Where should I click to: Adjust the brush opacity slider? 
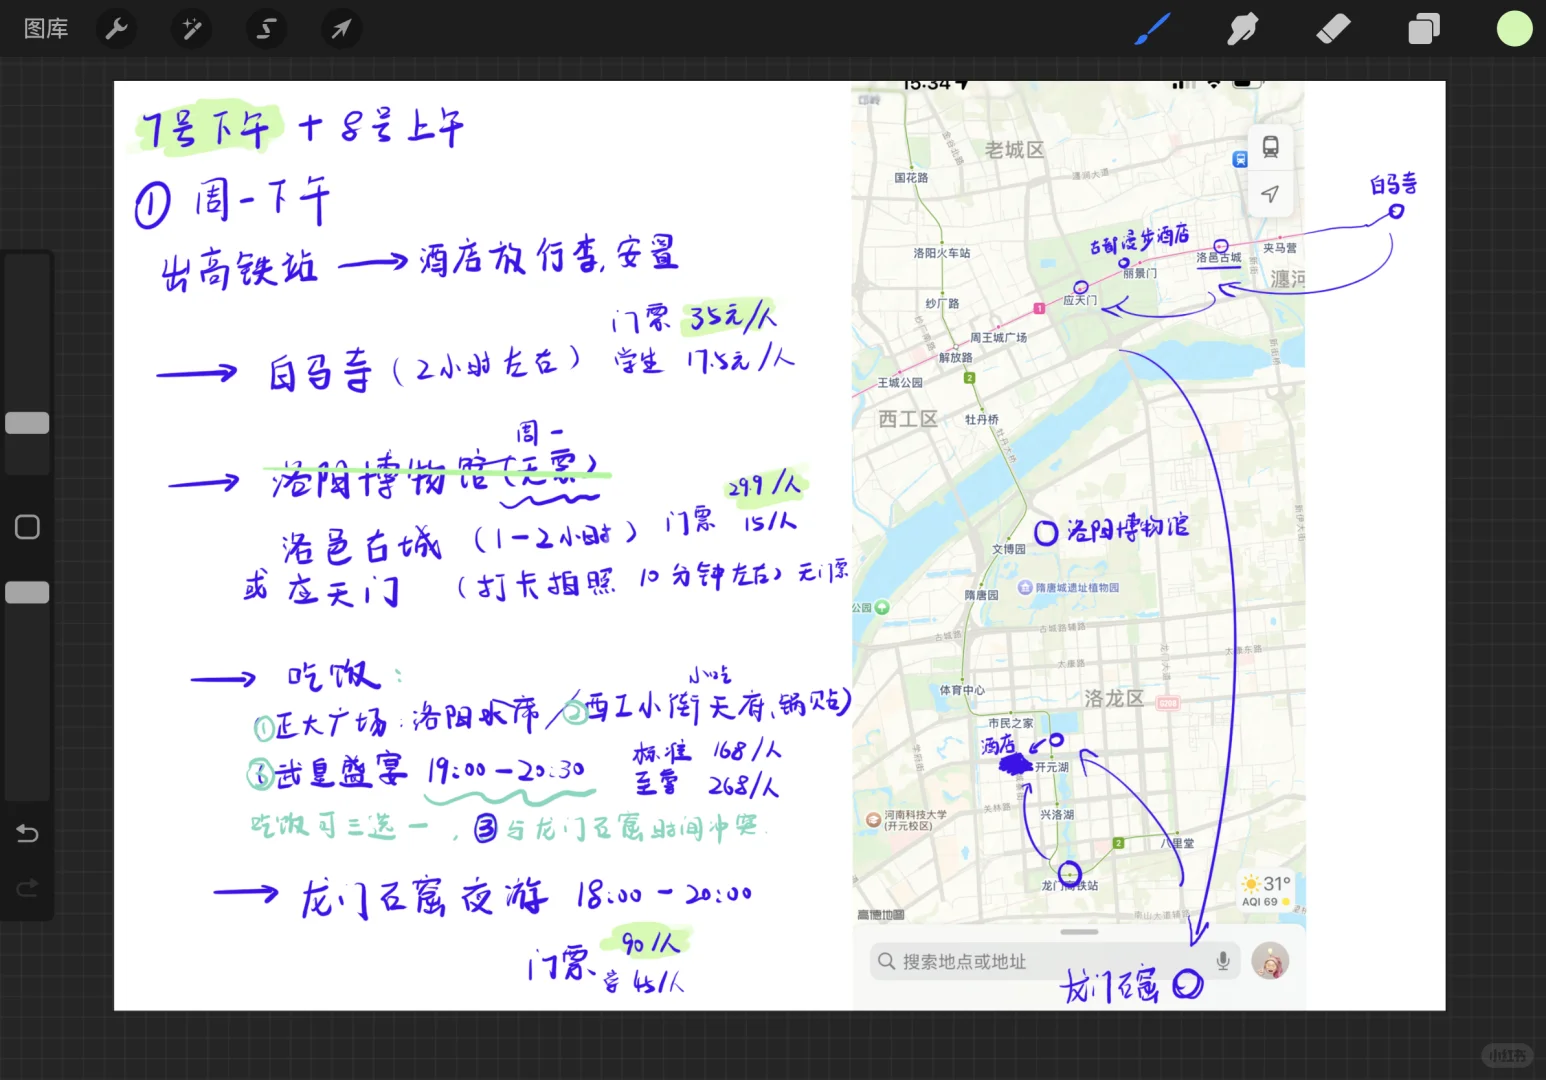click(x=27, y=591)
